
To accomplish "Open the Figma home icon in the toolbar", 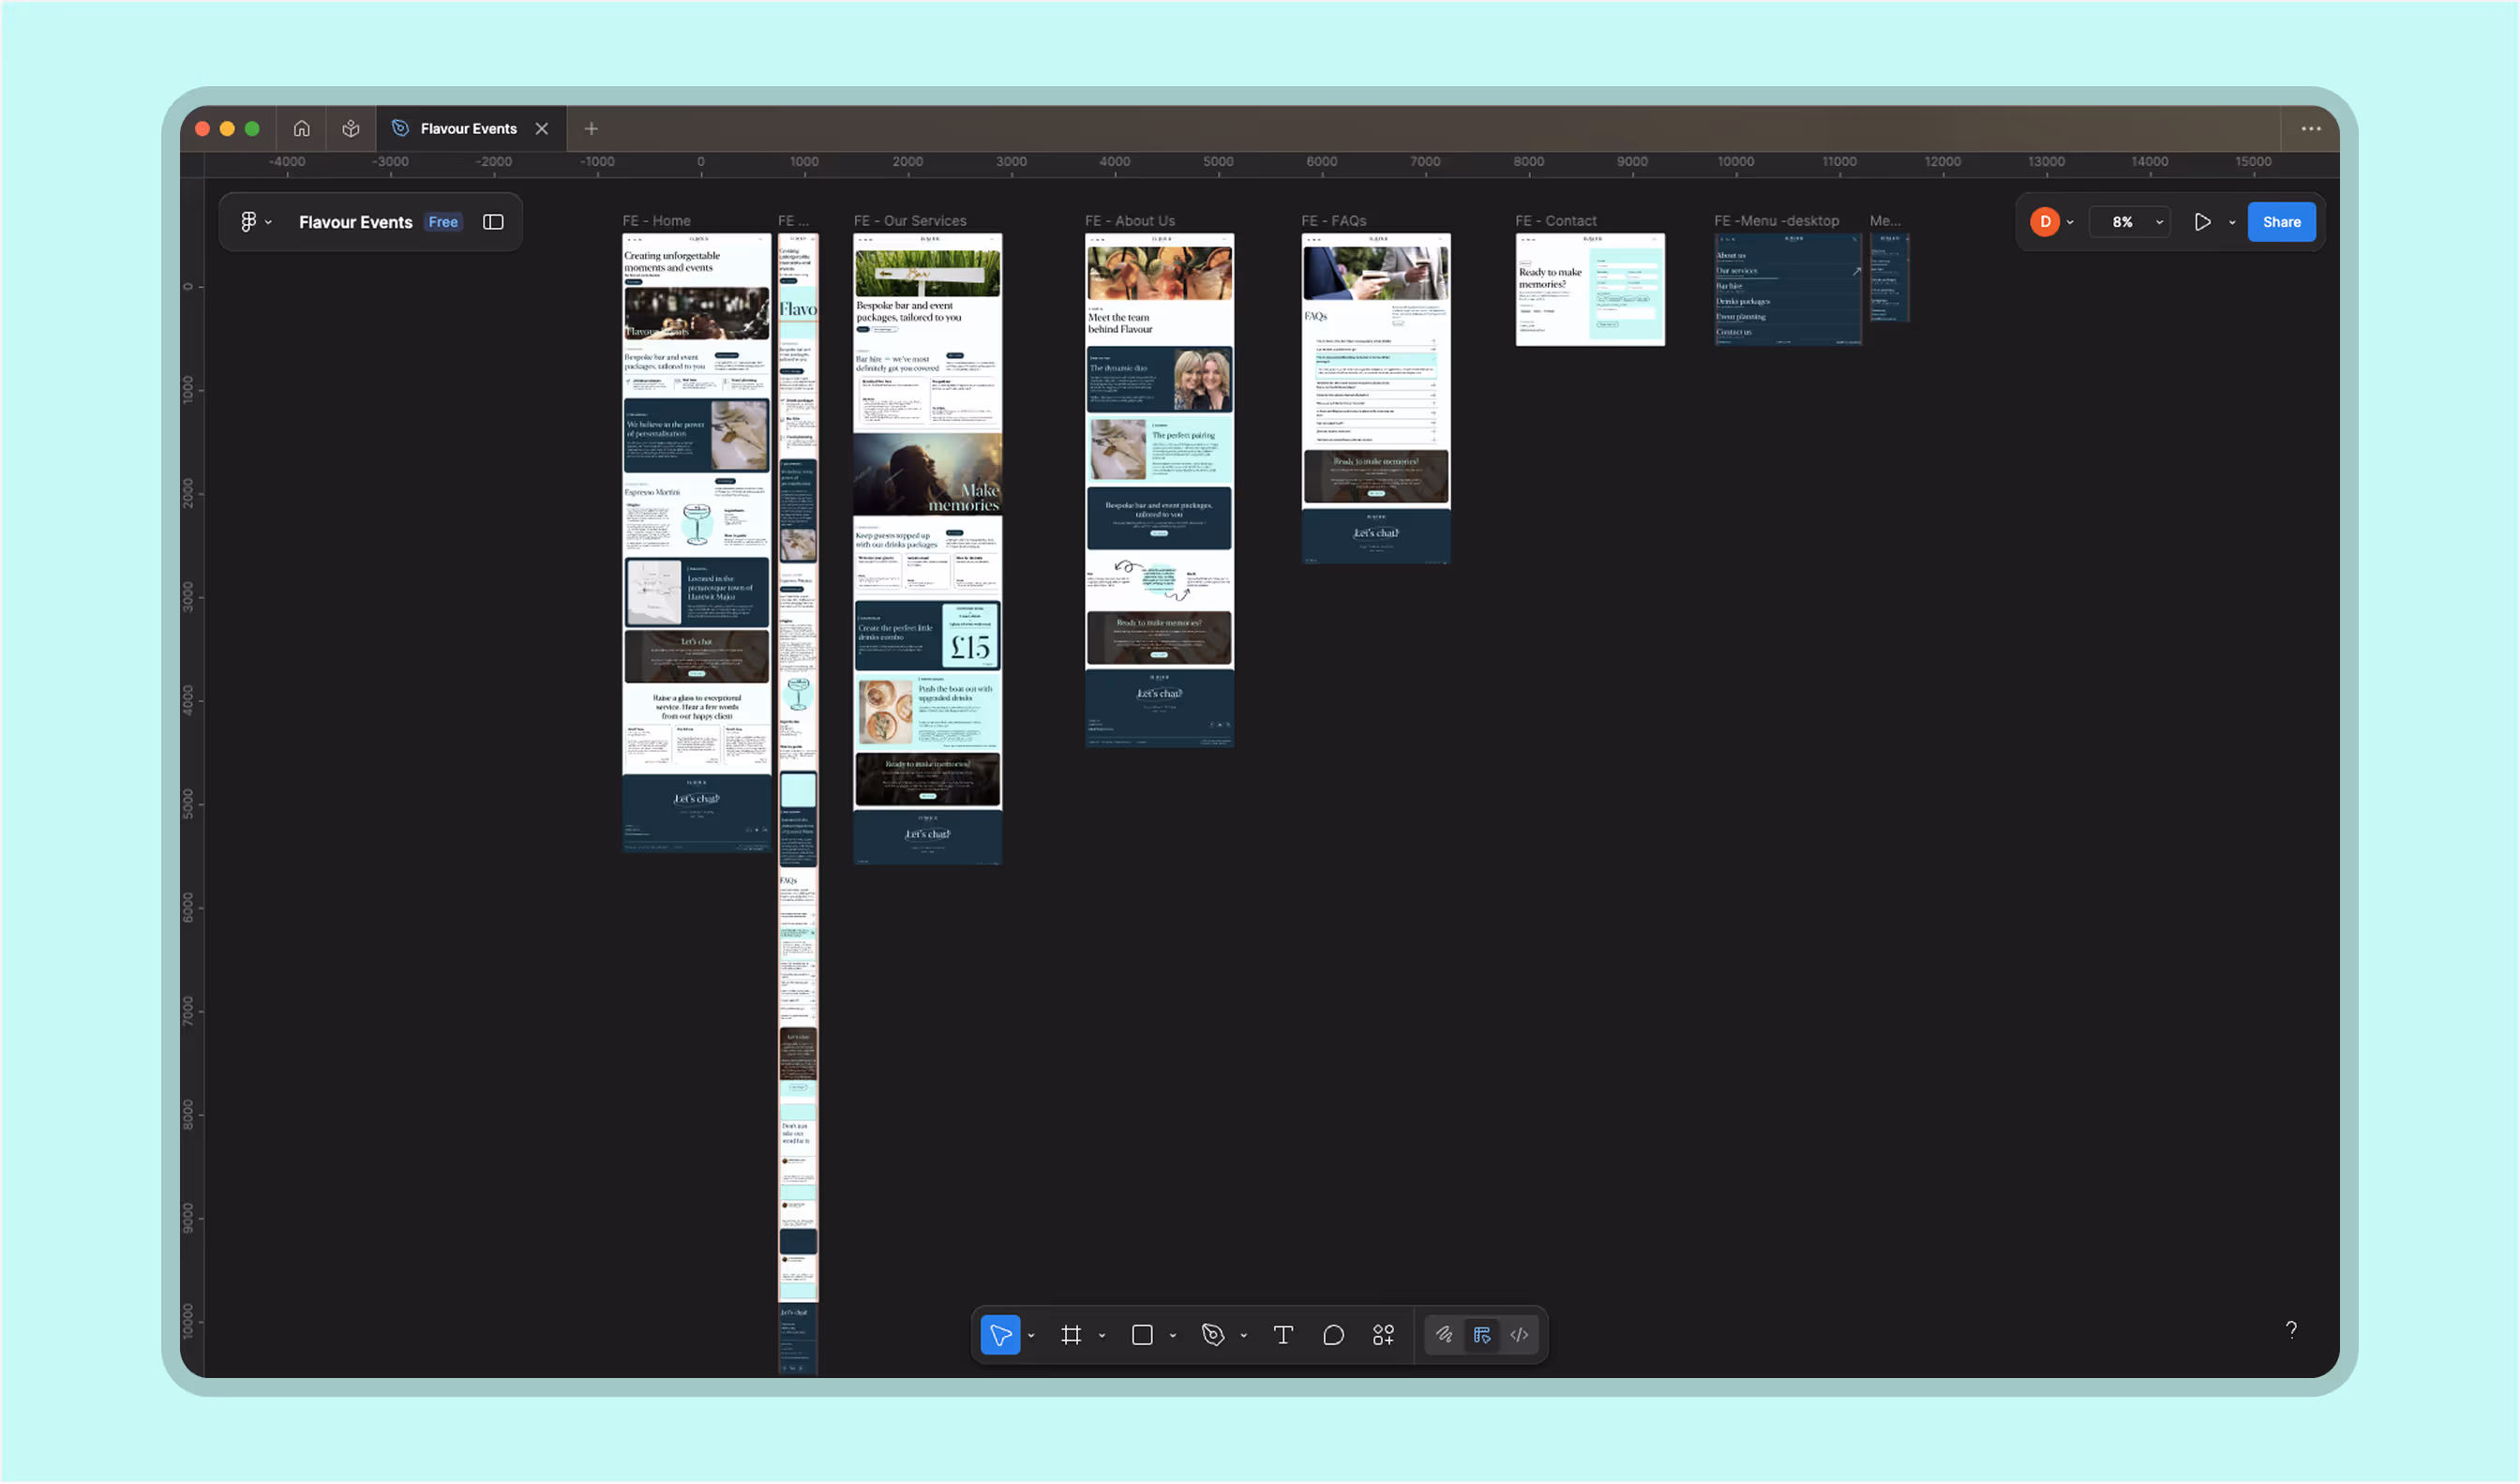I will (302, 128).
